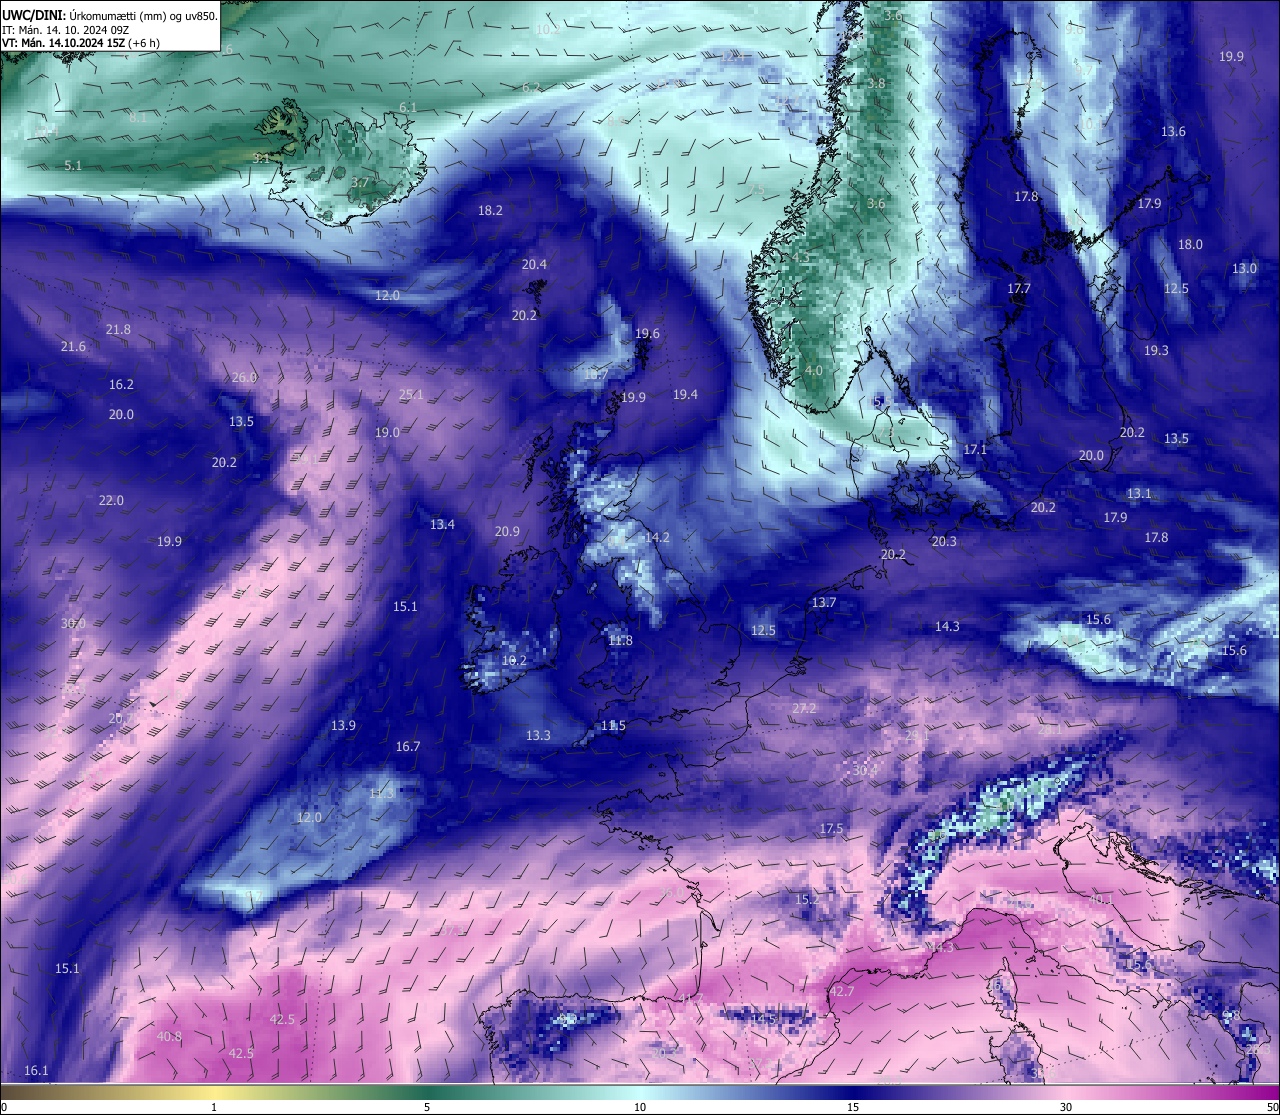Click the 17.5 value label
1280x1115 pixels.
click(831, 830)
